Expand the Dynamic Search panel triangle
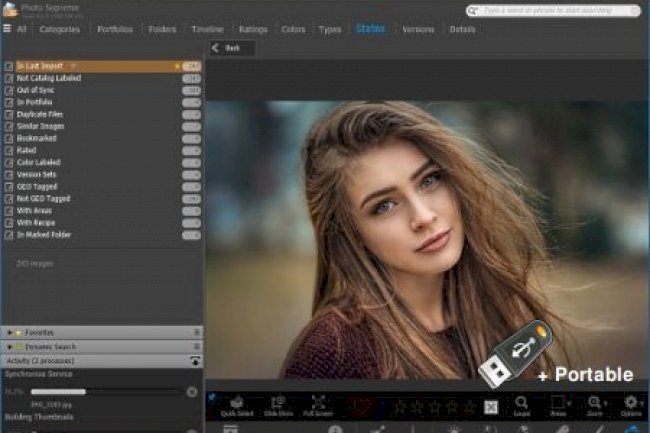The image size is (650, 433). coord(10,347)
